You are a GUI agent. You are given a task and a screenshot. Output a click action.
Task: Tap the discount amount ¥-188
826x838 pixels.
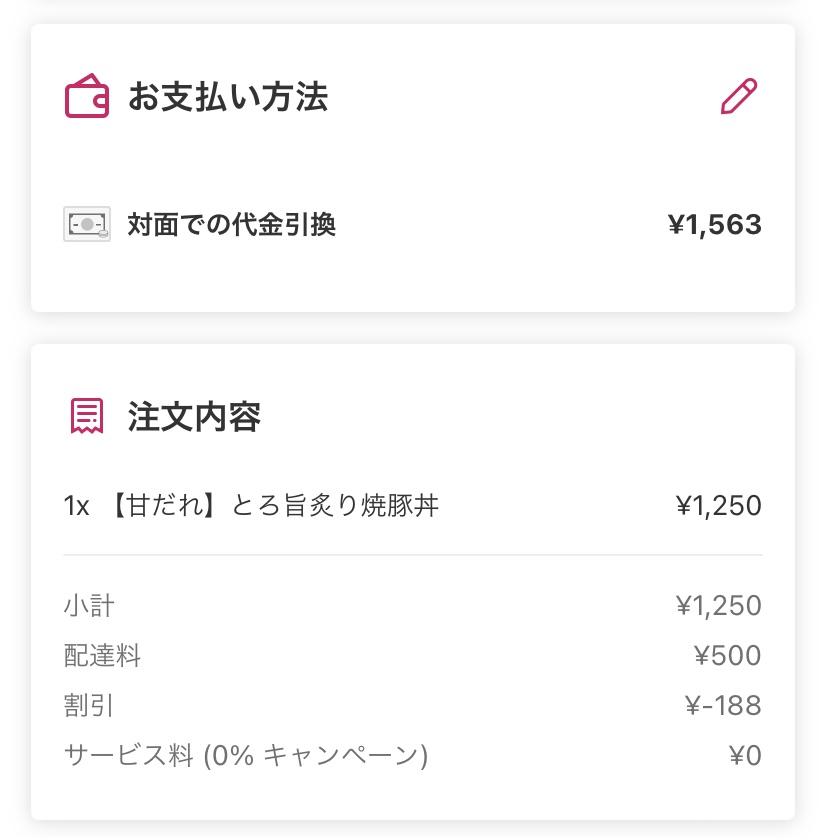pos(723,705)
